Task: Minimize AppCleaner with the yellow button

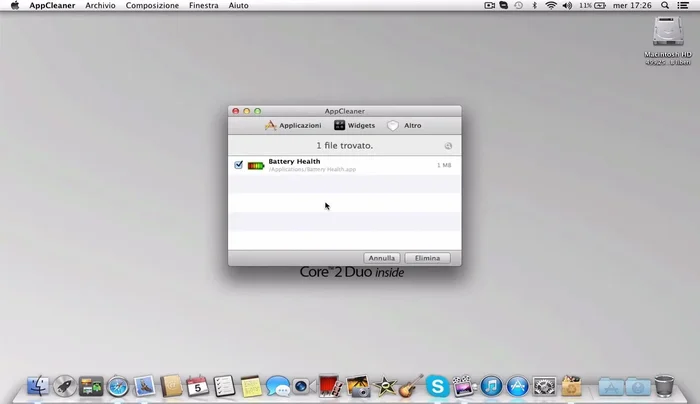Action: click(246, 111)
